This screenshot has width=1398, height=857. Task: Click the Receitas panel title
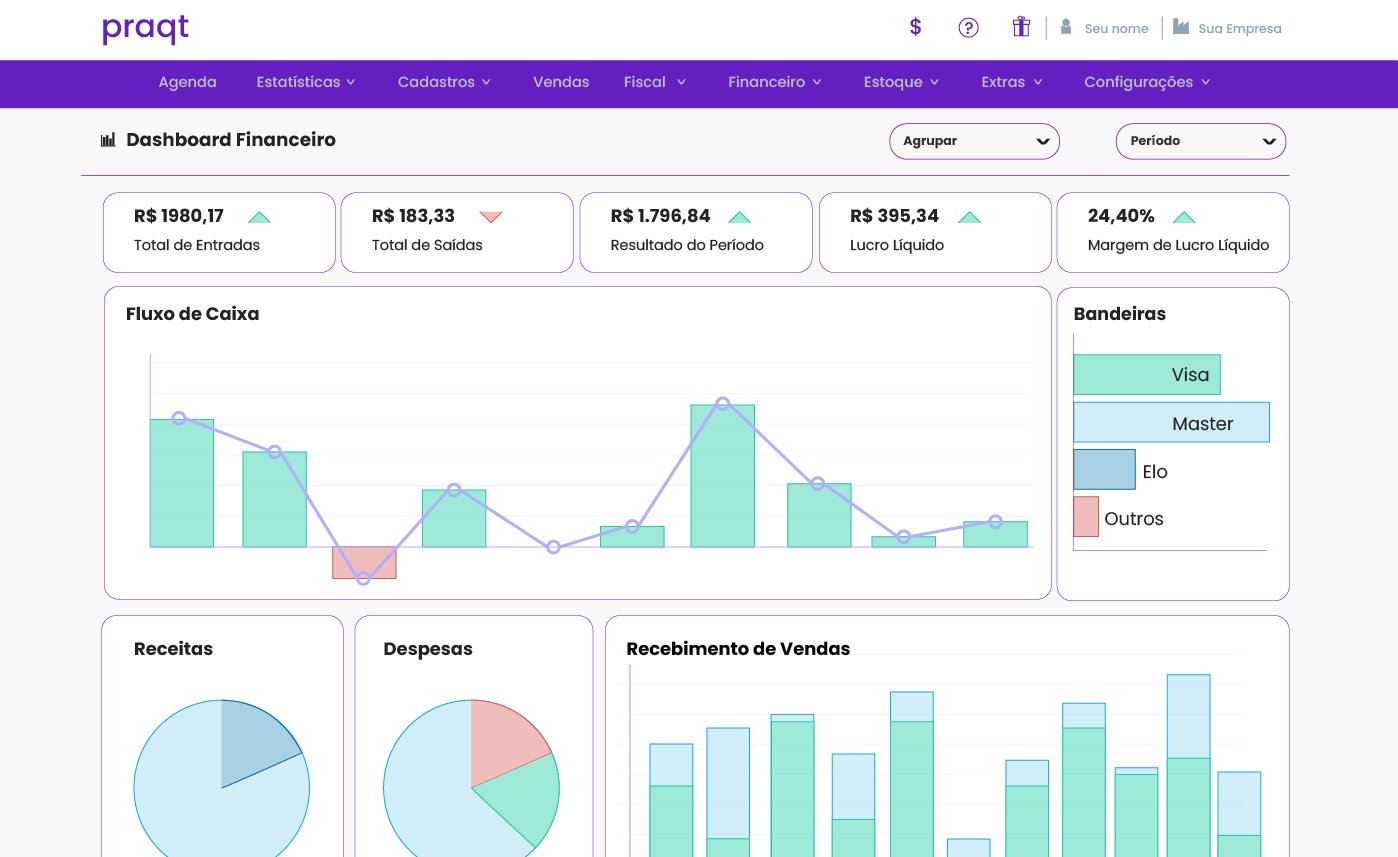(x=173, y=649)
